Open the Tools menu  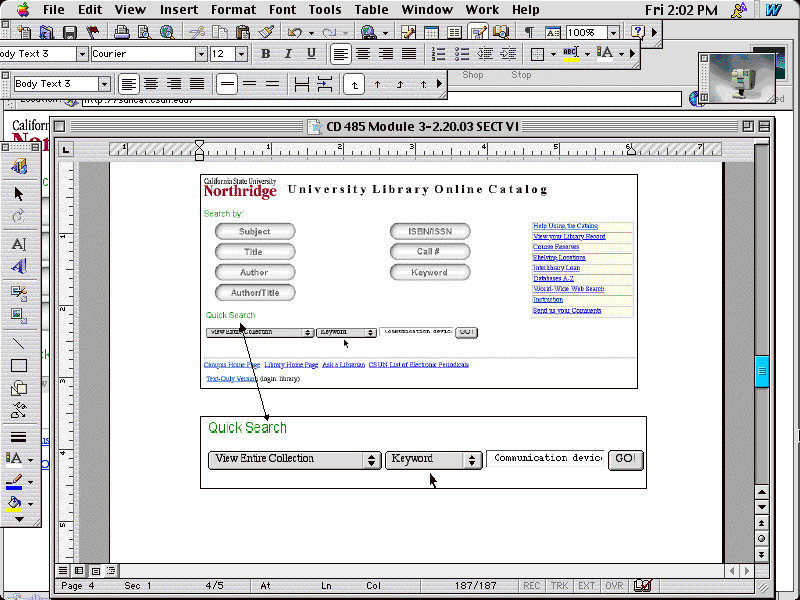point(324,10)
